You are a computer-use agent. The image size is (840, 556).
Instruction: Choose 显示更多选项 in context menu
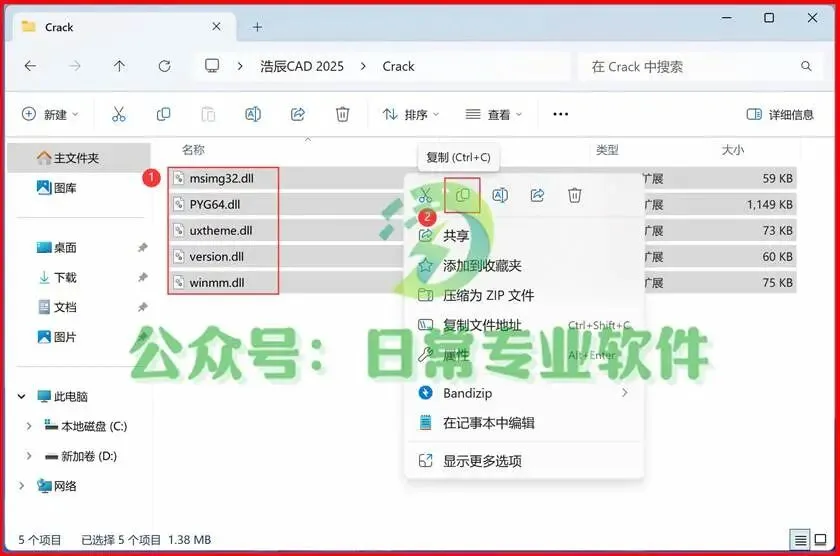524,461
